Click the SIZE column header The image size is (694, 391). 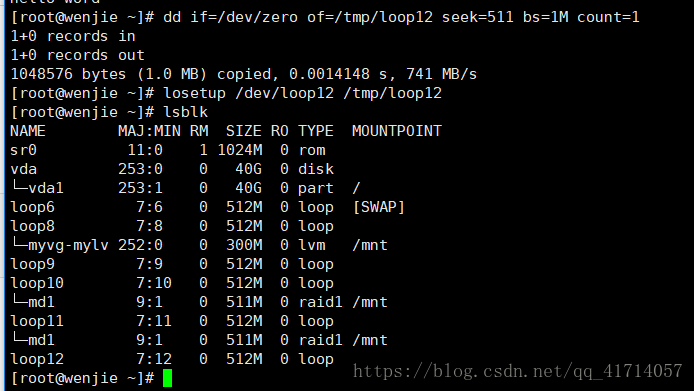point(244,131)
